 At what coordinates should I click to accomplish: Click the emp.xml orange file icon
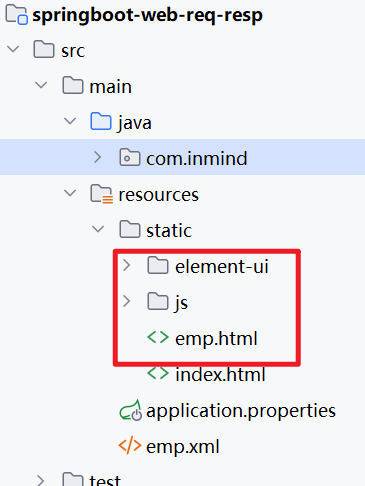click(x=130, y=445)
